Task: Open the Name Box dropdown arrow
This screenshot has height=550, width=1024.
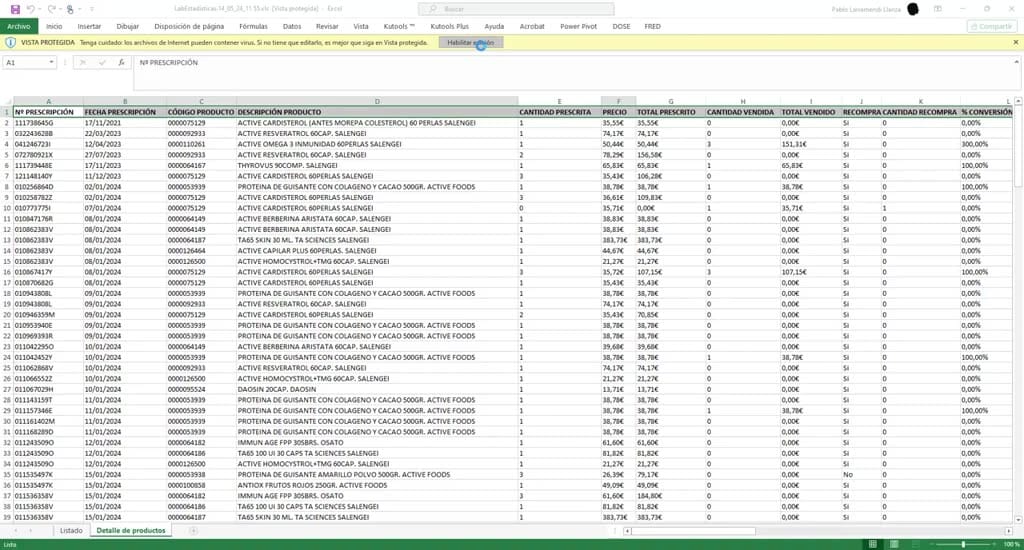Action: [51, 62]
